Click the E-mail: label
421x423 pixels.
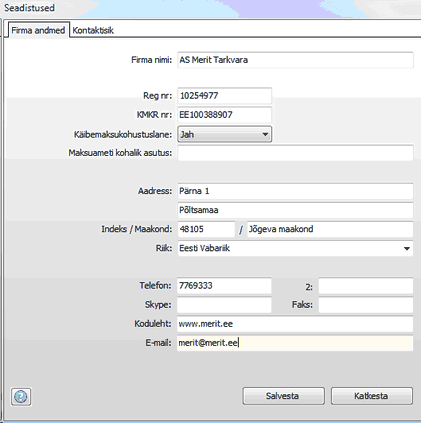158,343
